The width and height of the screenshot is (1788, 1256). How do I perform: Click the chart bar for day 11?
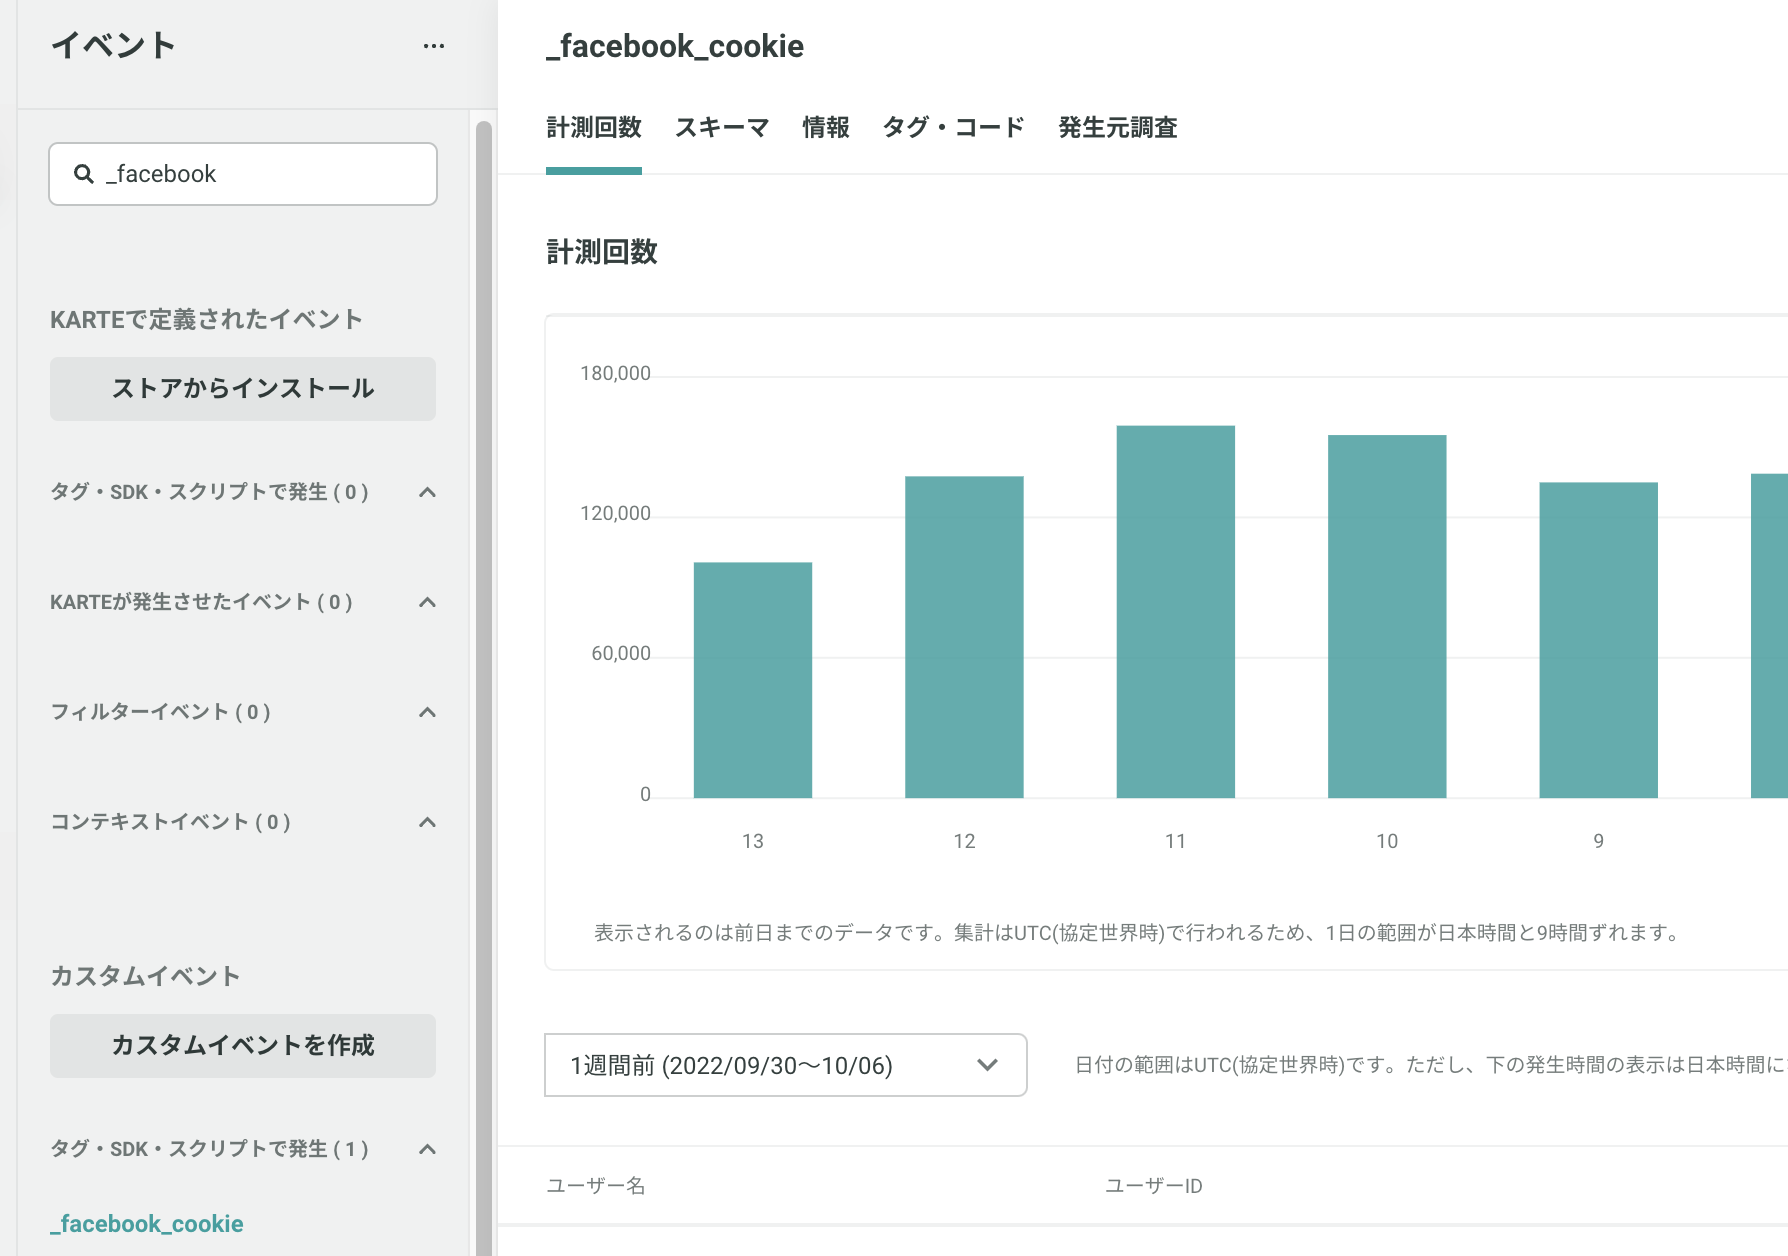[x=1176, y=612]
